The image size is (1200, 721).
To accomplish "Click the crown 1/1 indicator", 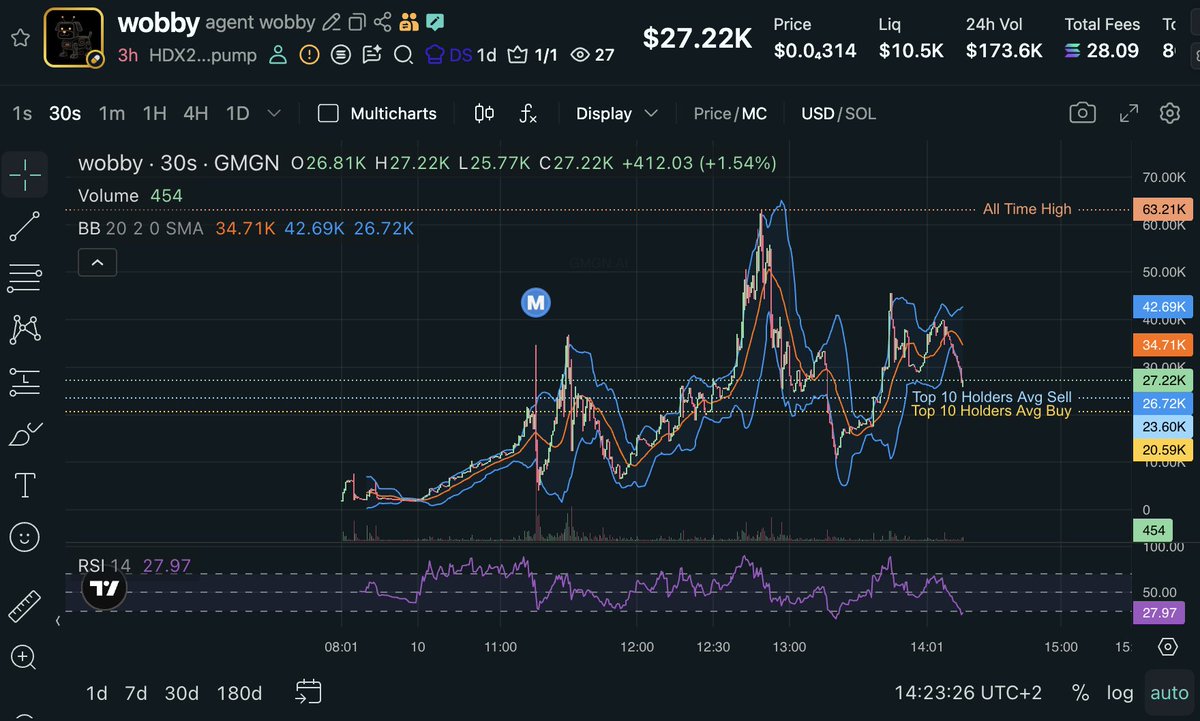I will [533, 55].
